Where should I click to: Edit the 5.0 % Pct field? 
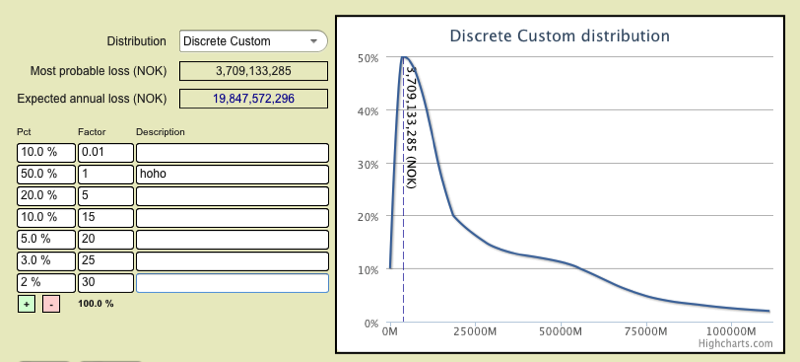[46, 239]
